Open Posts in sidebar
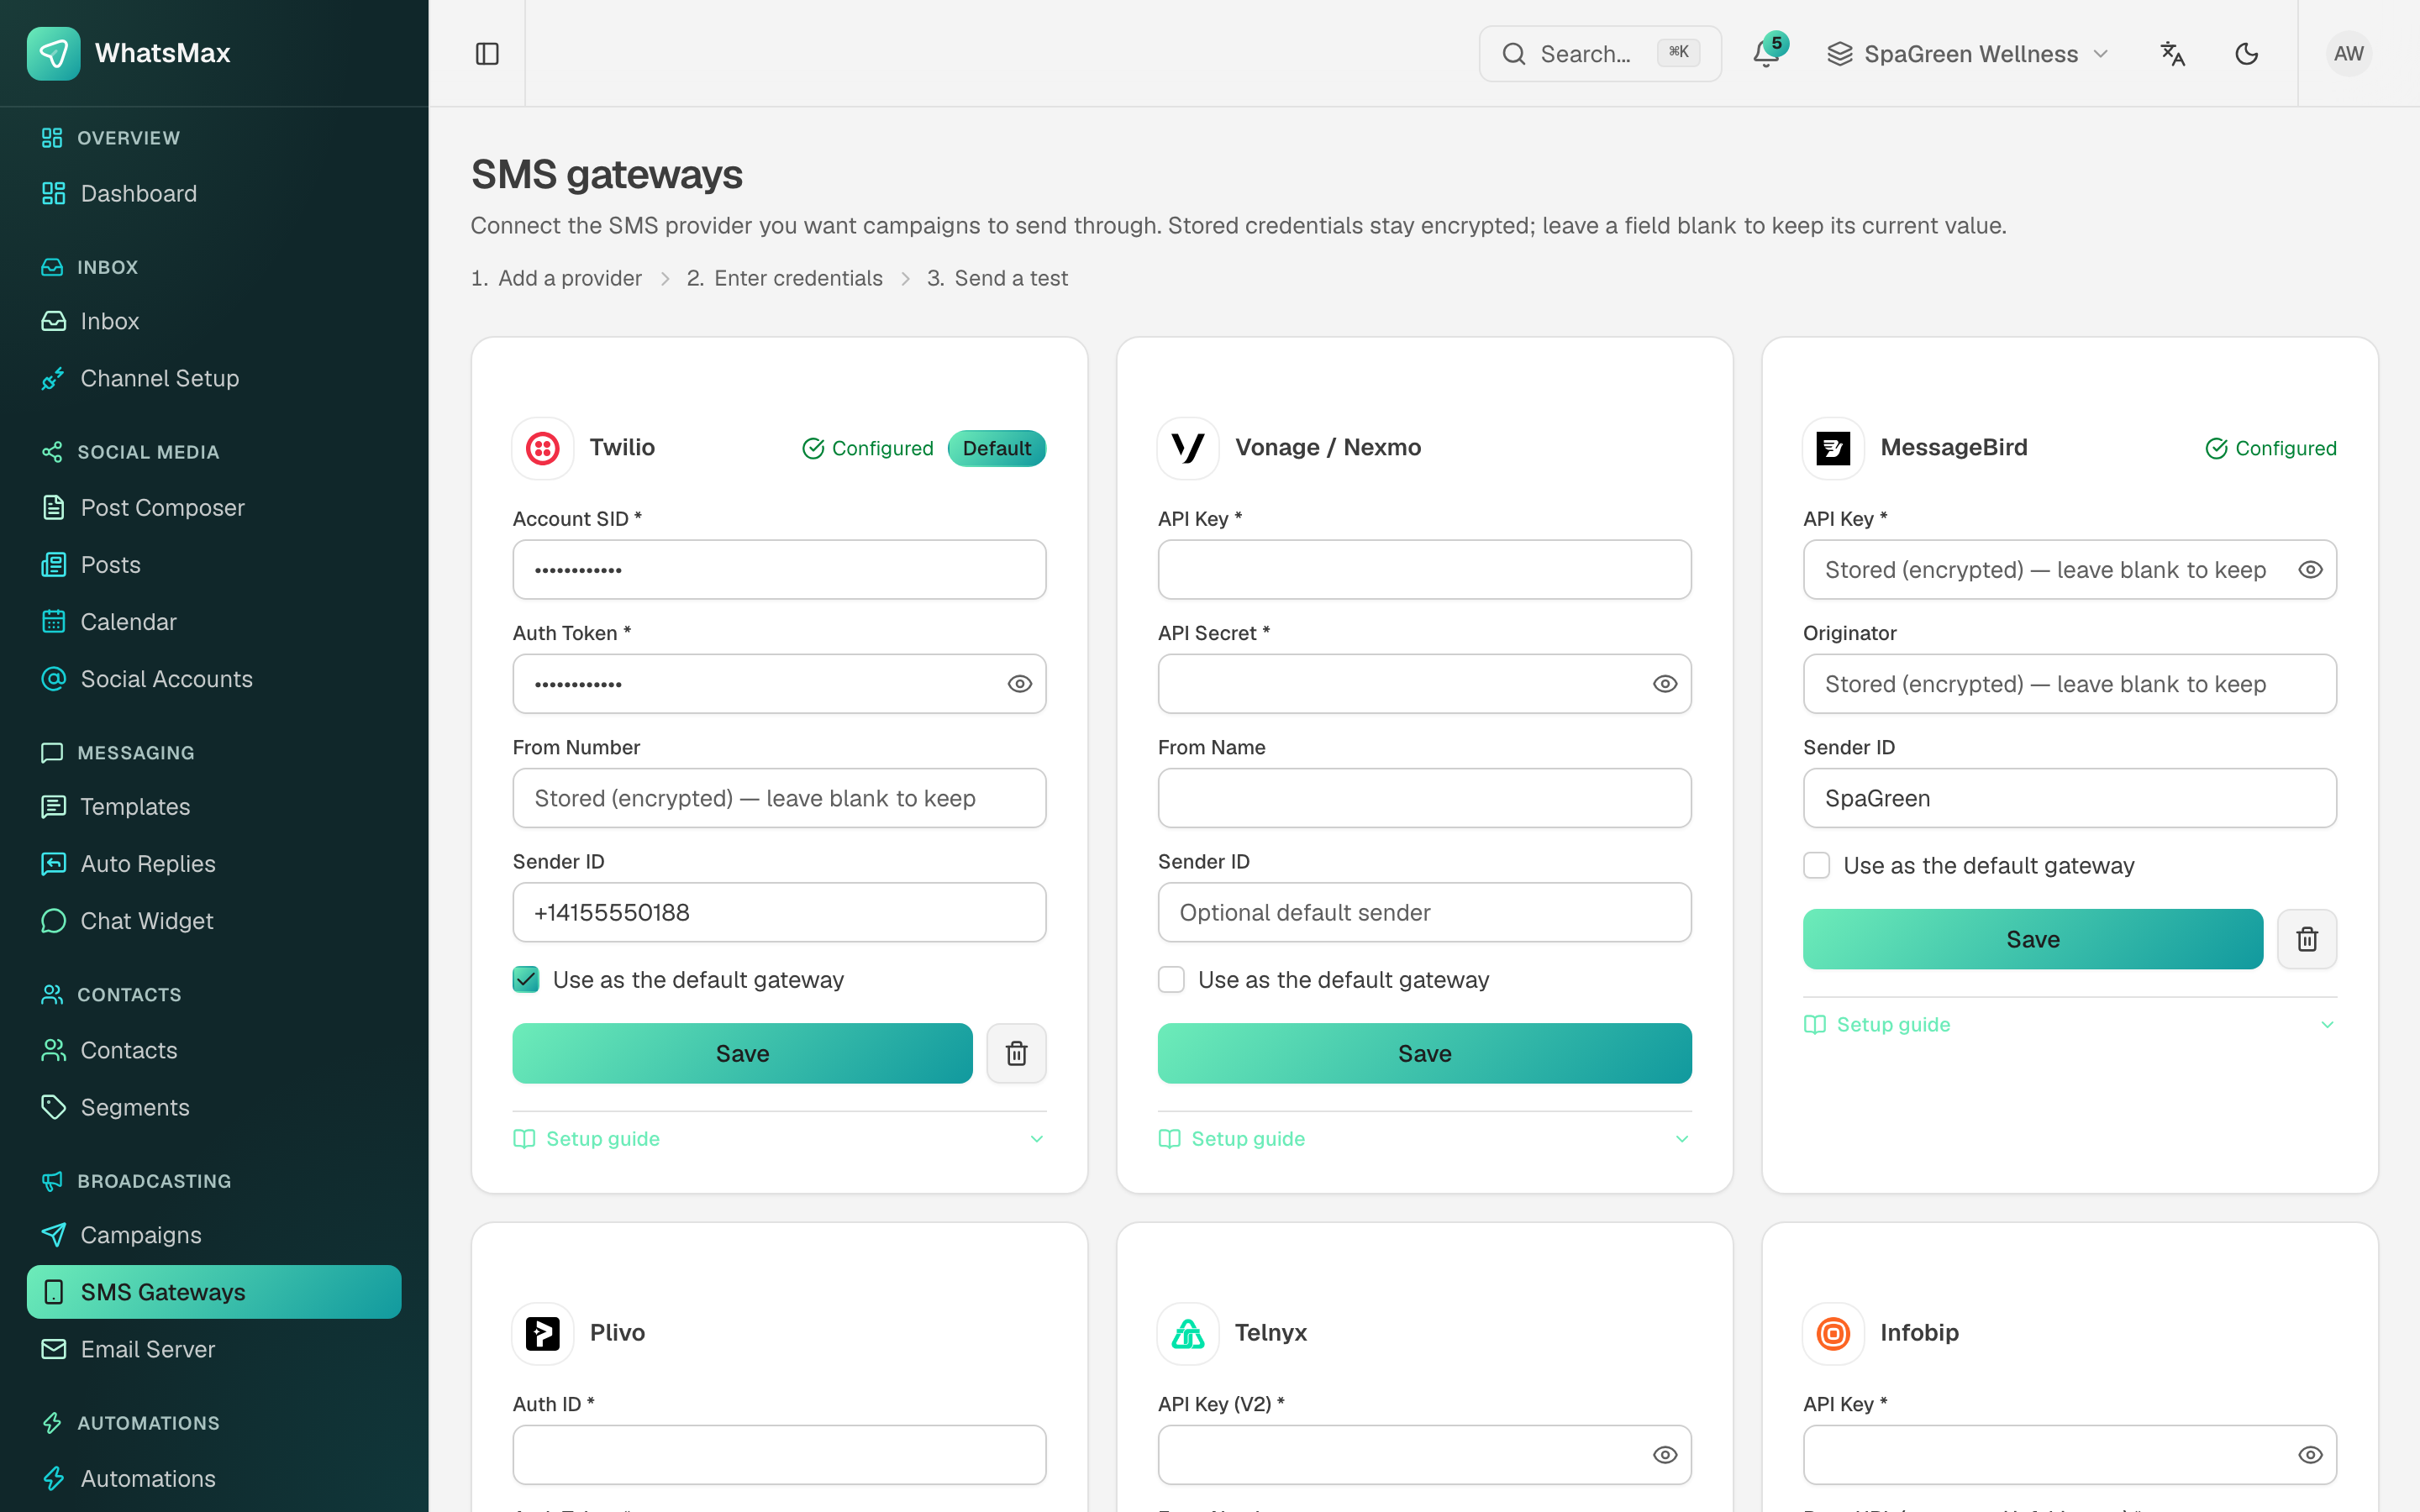The width and height of the screenshot is (2420, 1512). tap(214, 565)
